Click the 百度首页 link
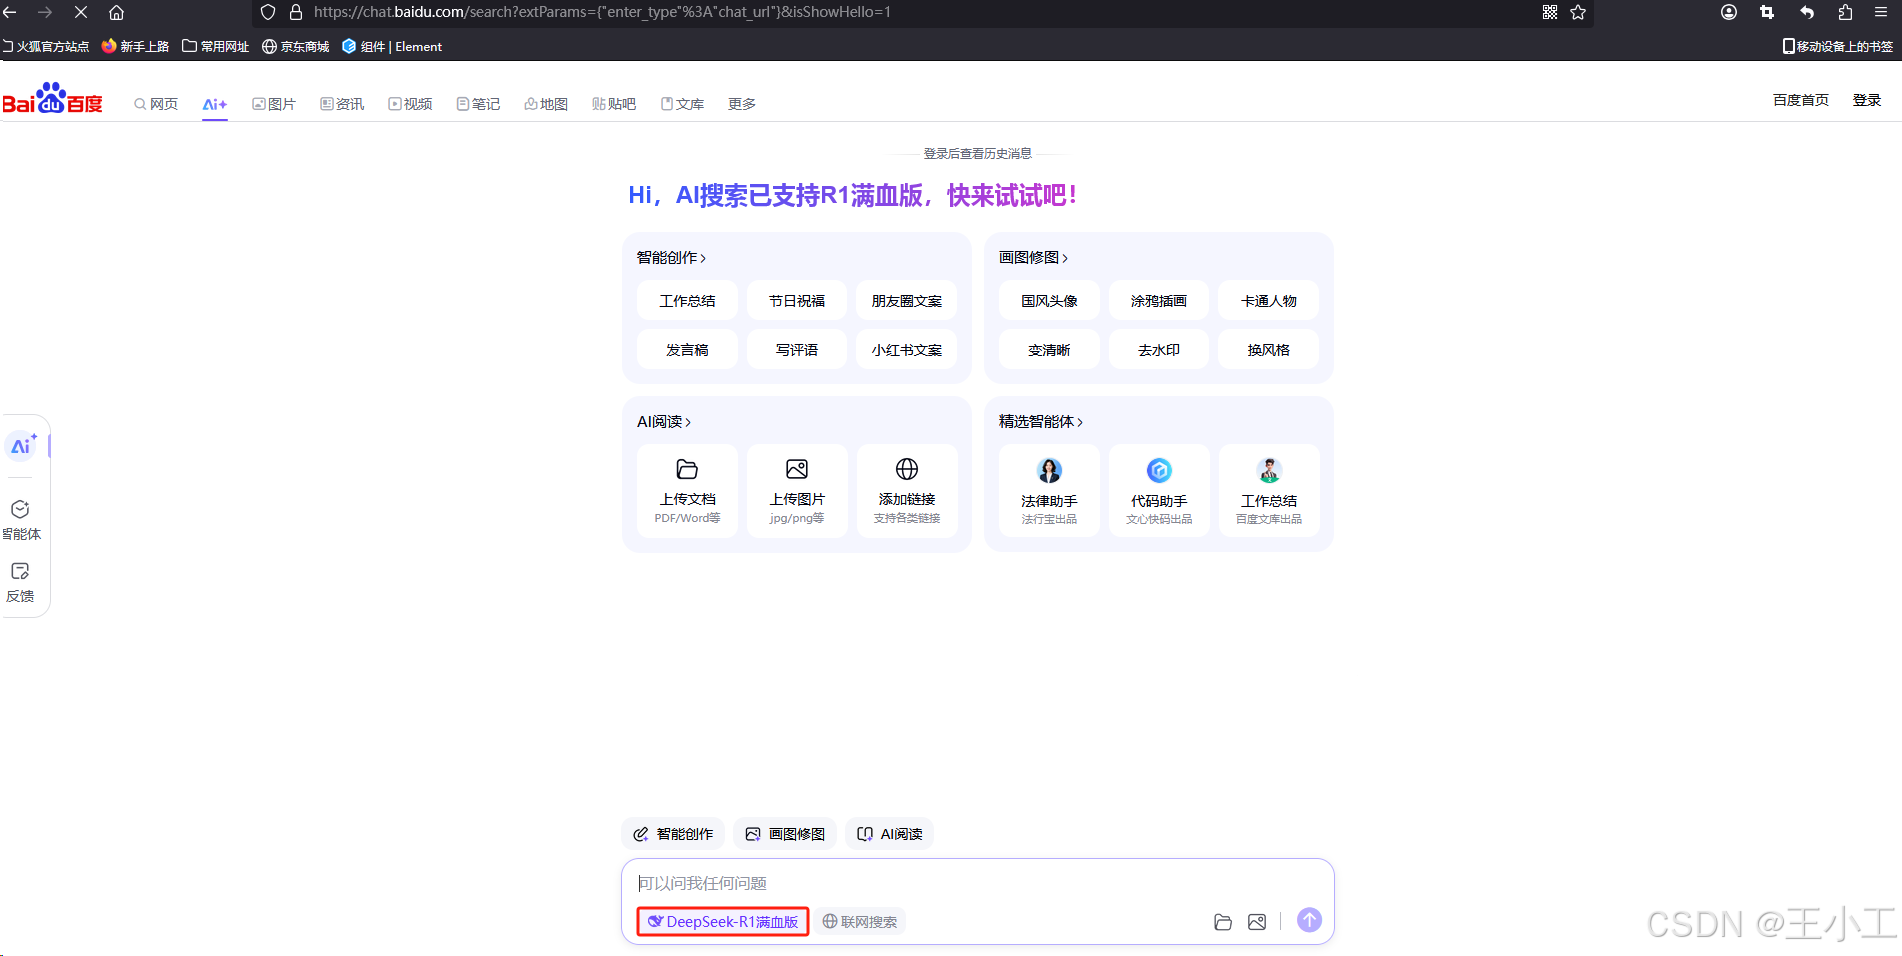The width and height of the screenshot is (1902, 956). [1800, 100]
